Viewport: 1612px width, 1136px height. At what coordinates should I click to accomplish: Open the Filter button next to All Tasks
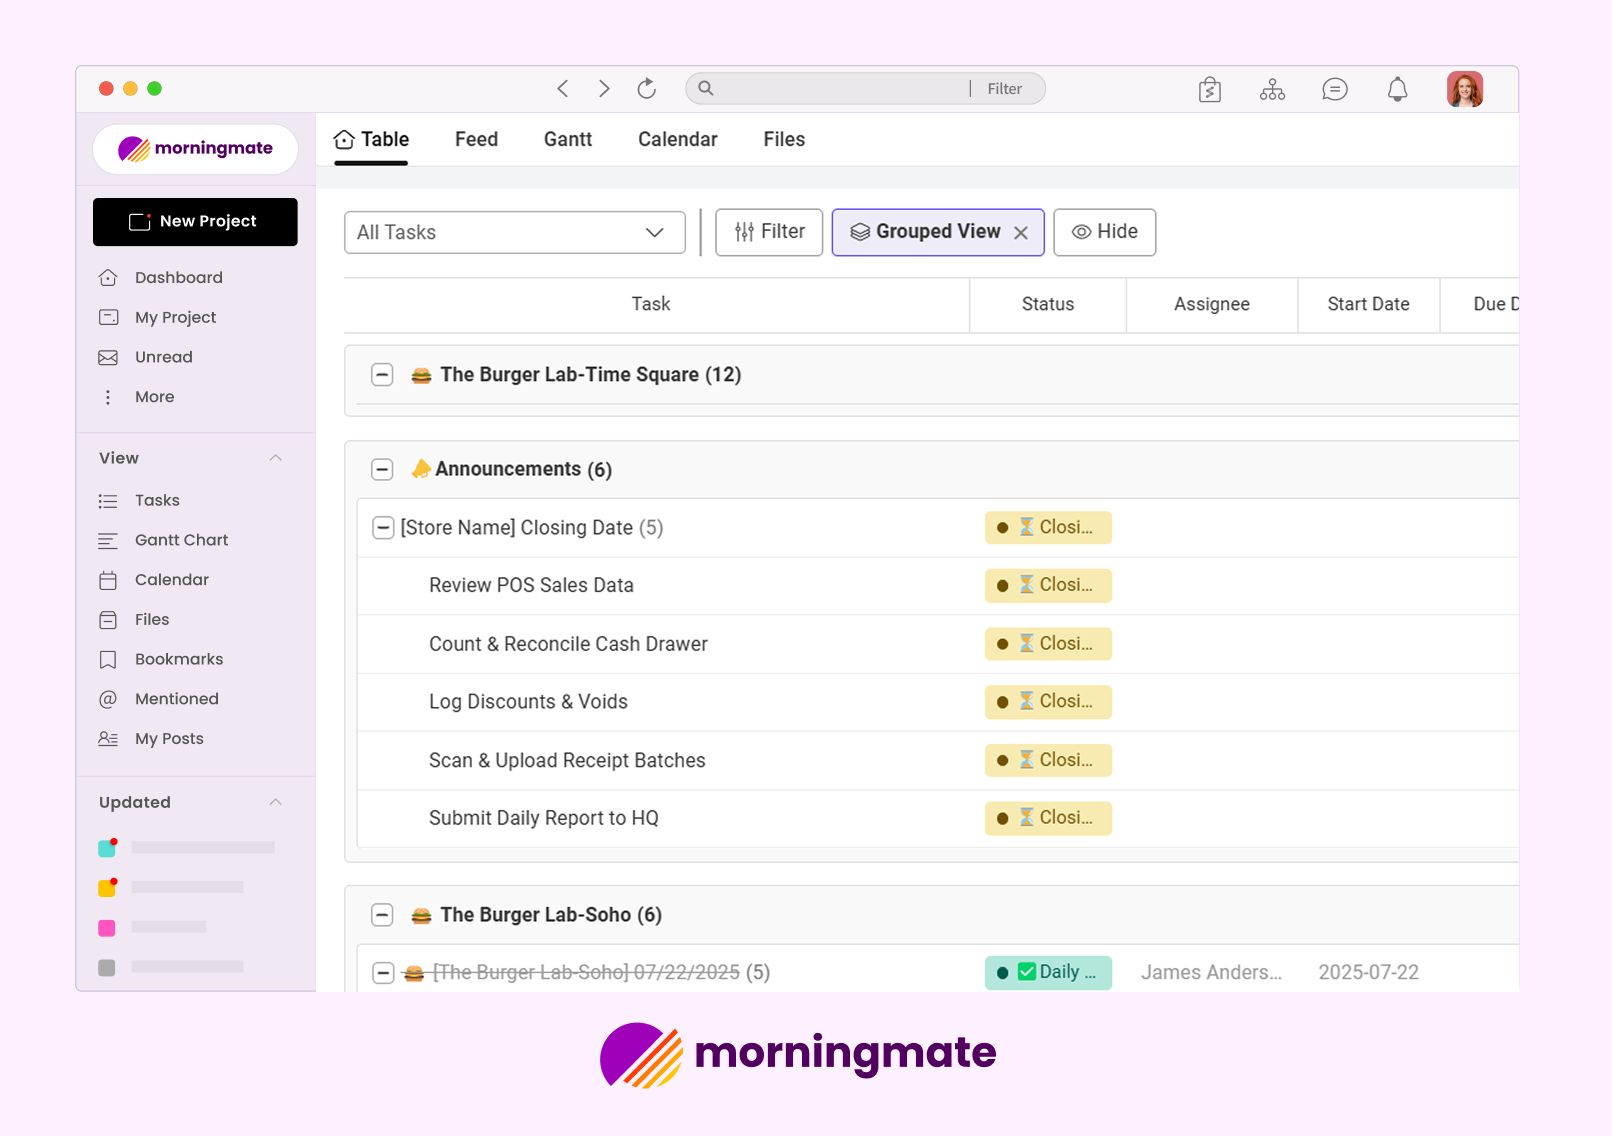(768, 232)
